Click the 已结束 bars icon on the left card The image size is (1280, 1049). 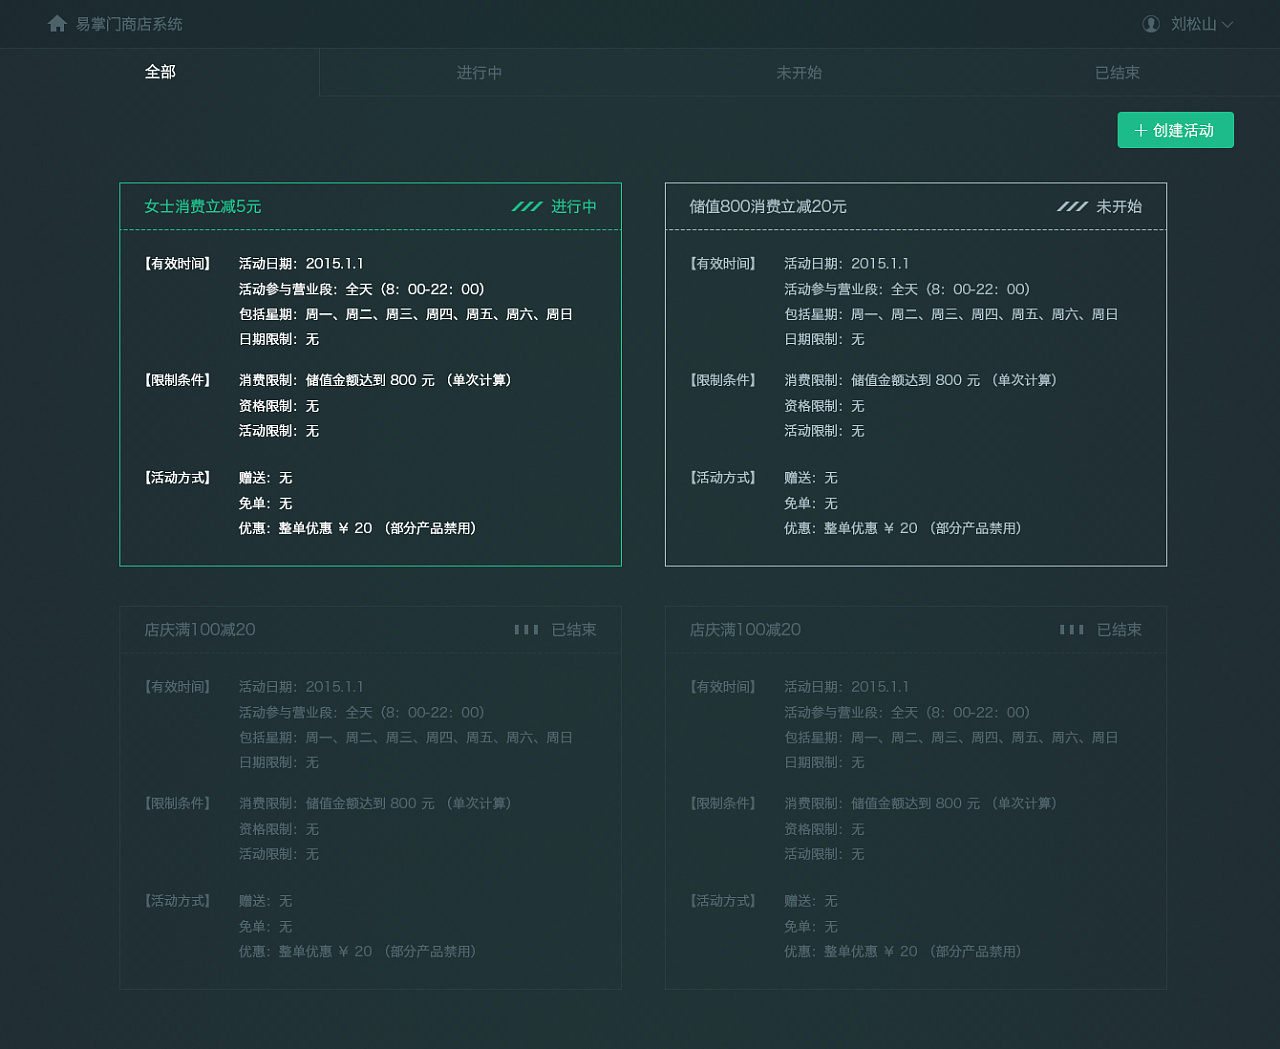pyautogui.click(x=526, y=630)
